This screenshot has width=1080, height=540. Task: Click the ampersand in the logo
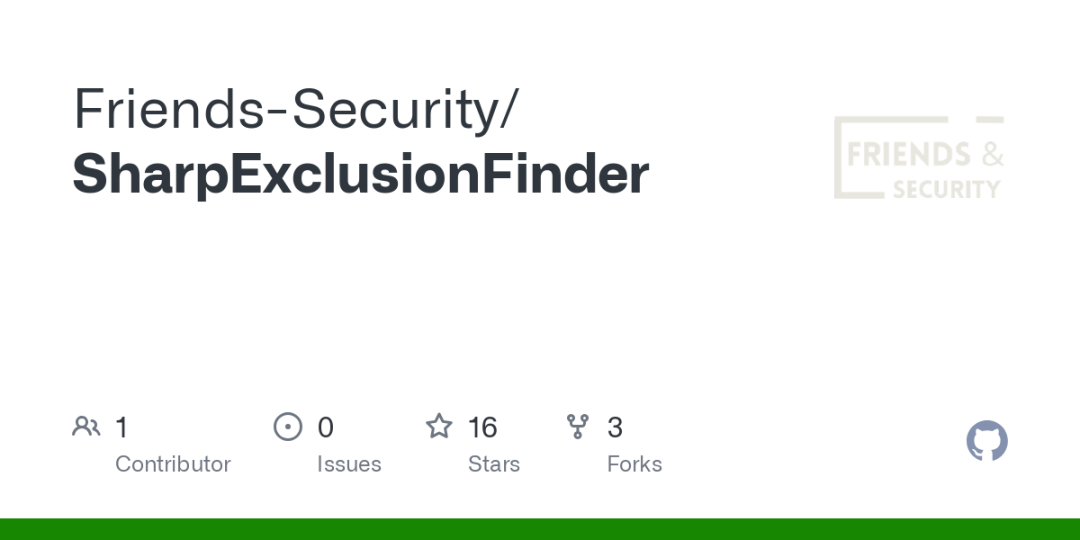[x=992, y=154]
